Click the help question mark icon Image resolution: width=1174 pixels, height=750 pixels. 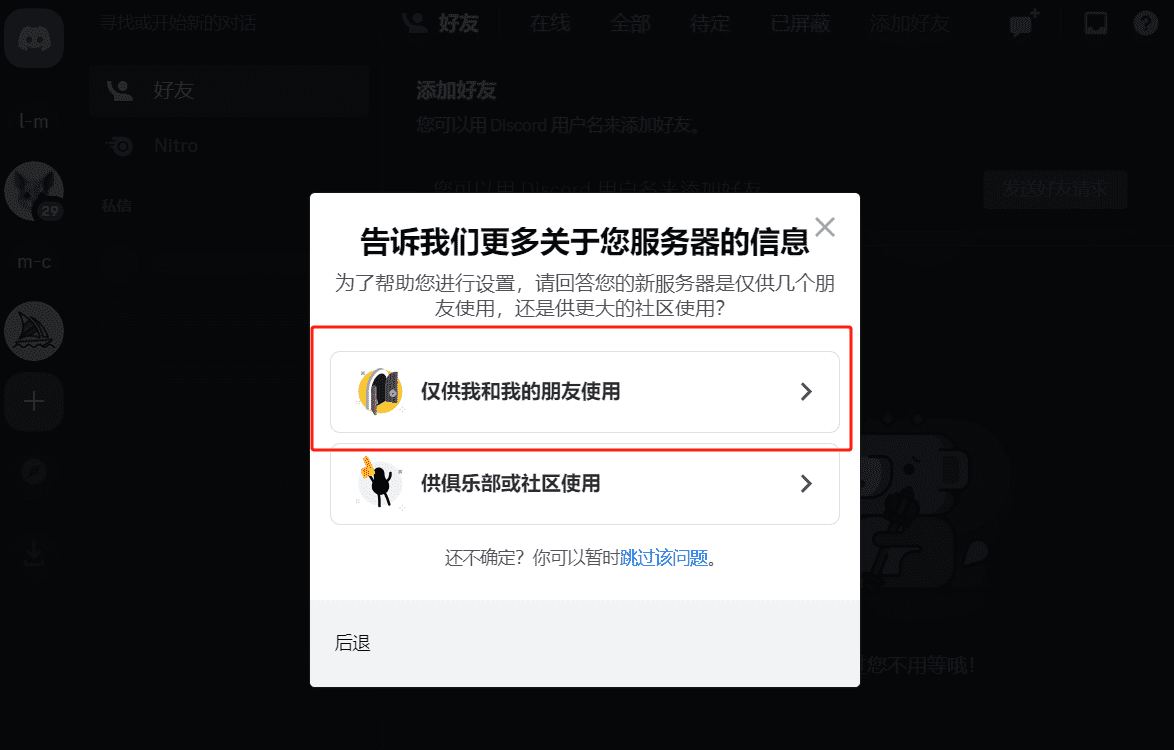click(1145, 23)
